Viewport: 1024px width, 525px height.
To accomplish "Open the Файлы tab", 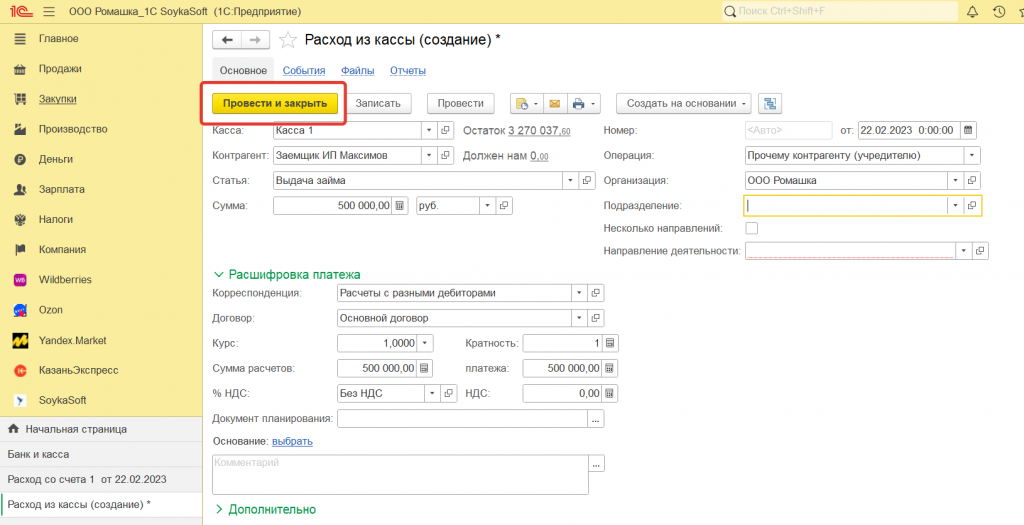I will [357, 70].
